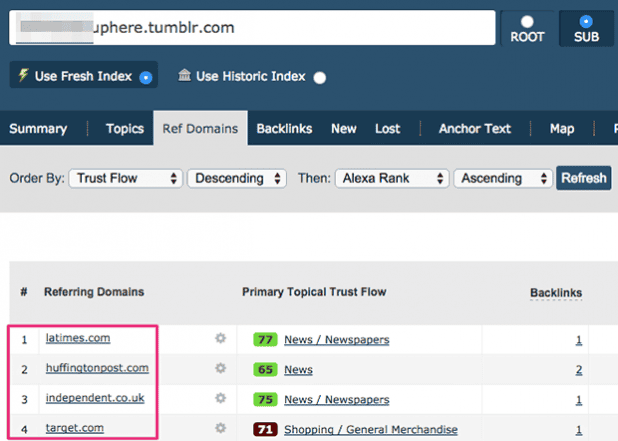Click the Trust Flow score 65 badge
This screenshot has height=441, width=618.
(x=265, y=370)
